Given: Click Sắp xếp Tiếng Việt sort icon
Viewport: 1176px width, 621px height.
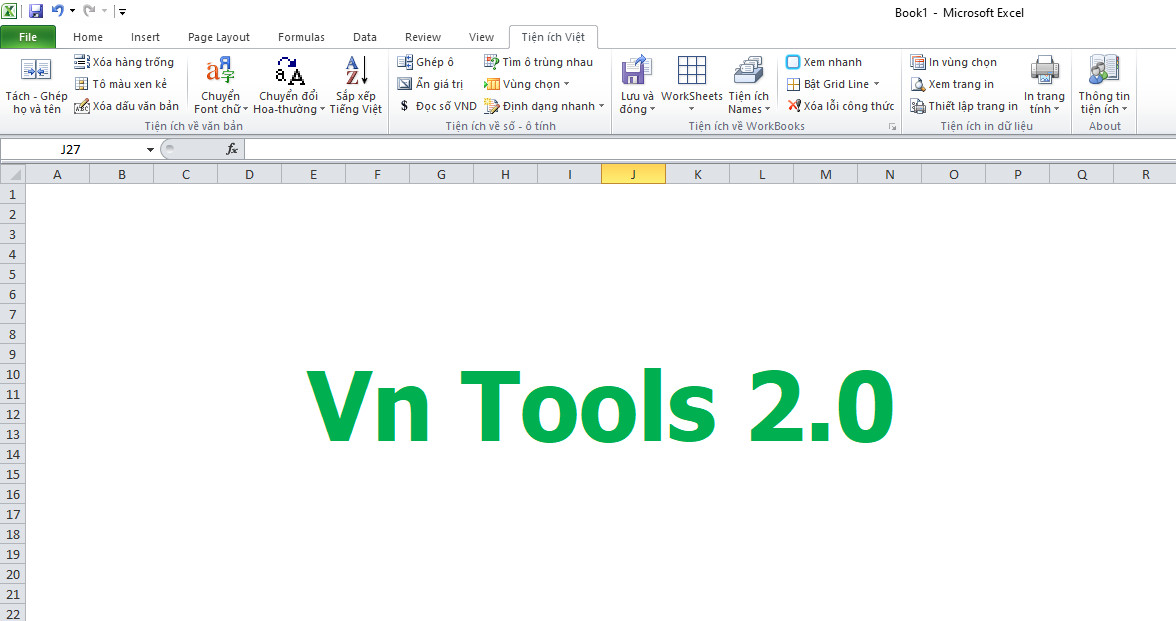Looking at the screenshot, I should (355, 71).
